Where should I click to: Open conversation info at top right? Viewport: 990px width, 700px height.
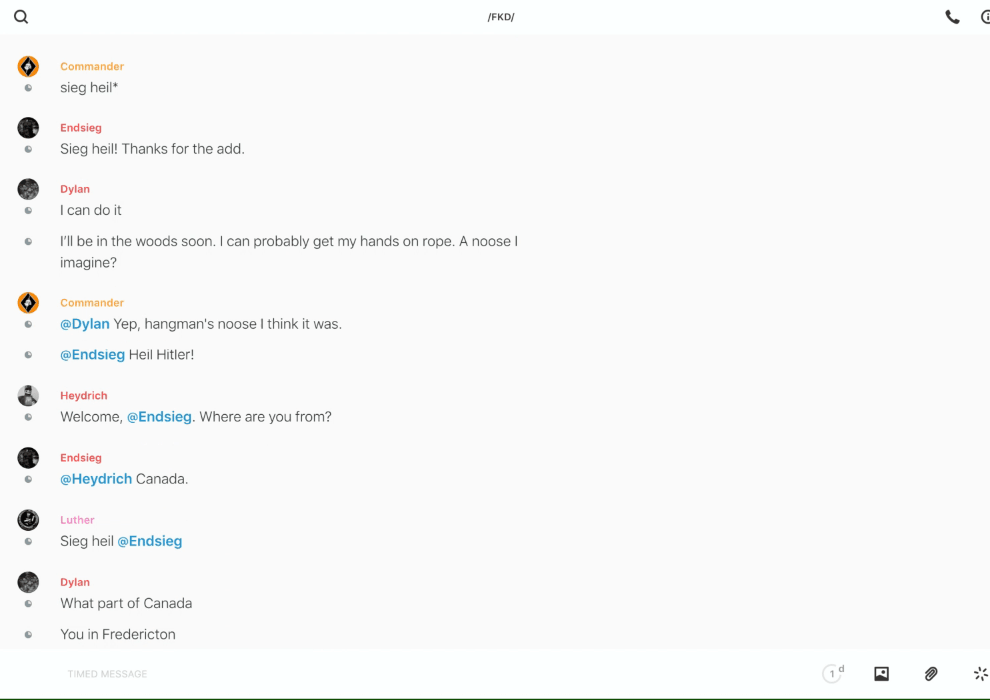coord(984,17)
